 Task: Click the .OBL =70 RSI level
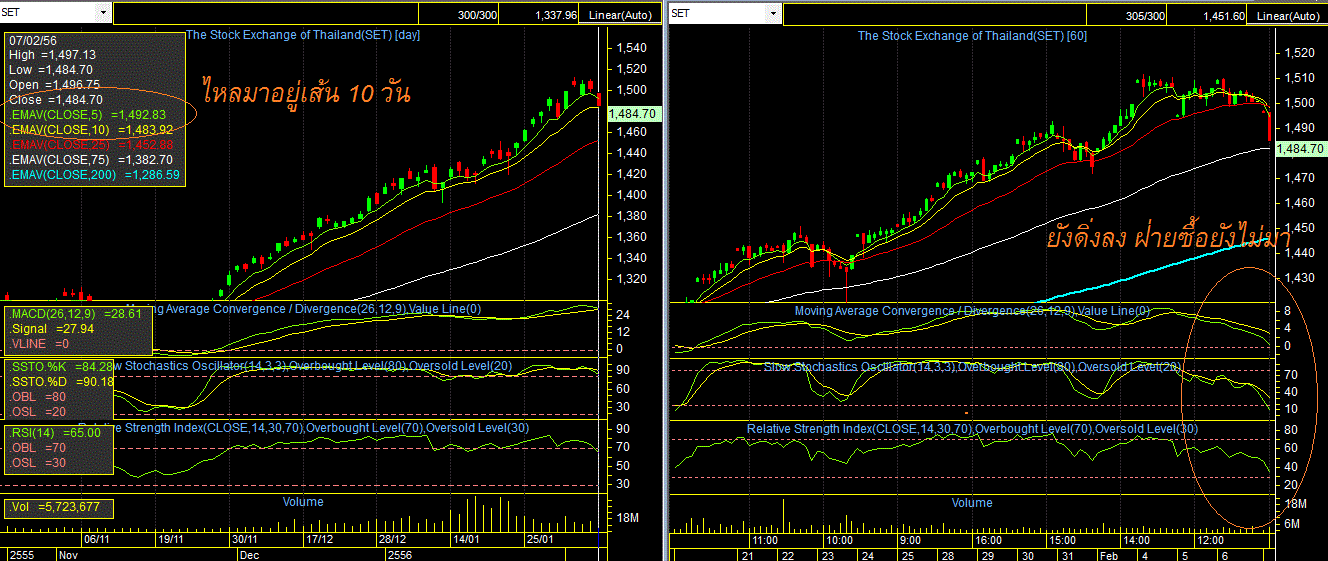point(38,448)
